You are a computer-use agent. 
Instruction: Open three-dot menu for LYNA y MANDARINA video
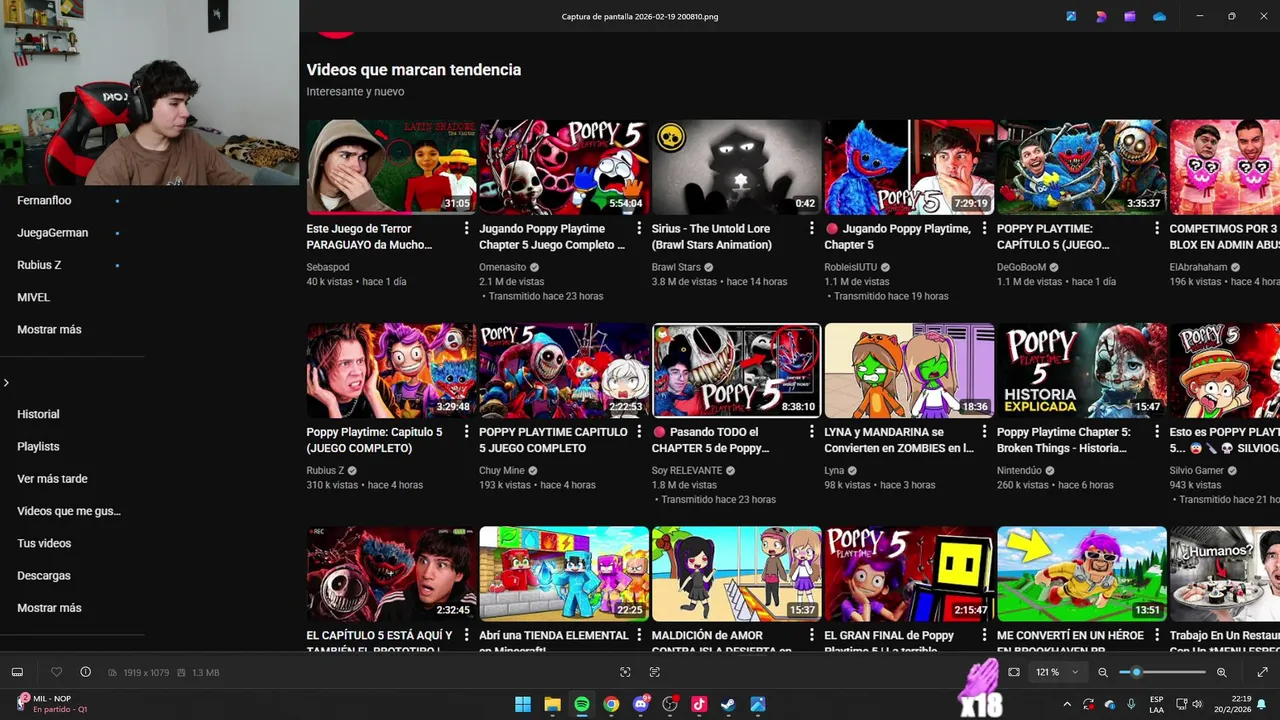(x=984, y=432)
